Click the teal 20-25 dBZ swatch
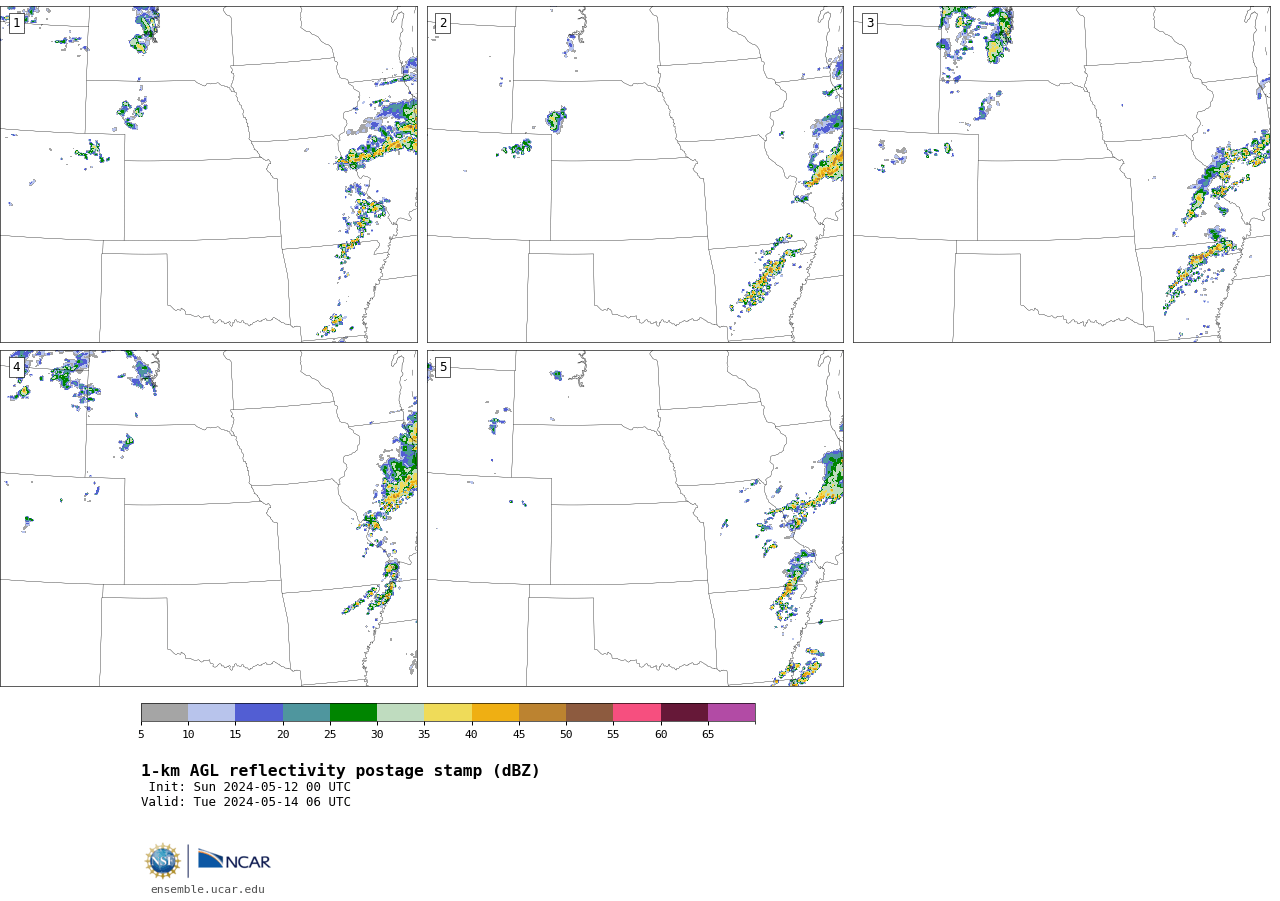 point(306,712)
